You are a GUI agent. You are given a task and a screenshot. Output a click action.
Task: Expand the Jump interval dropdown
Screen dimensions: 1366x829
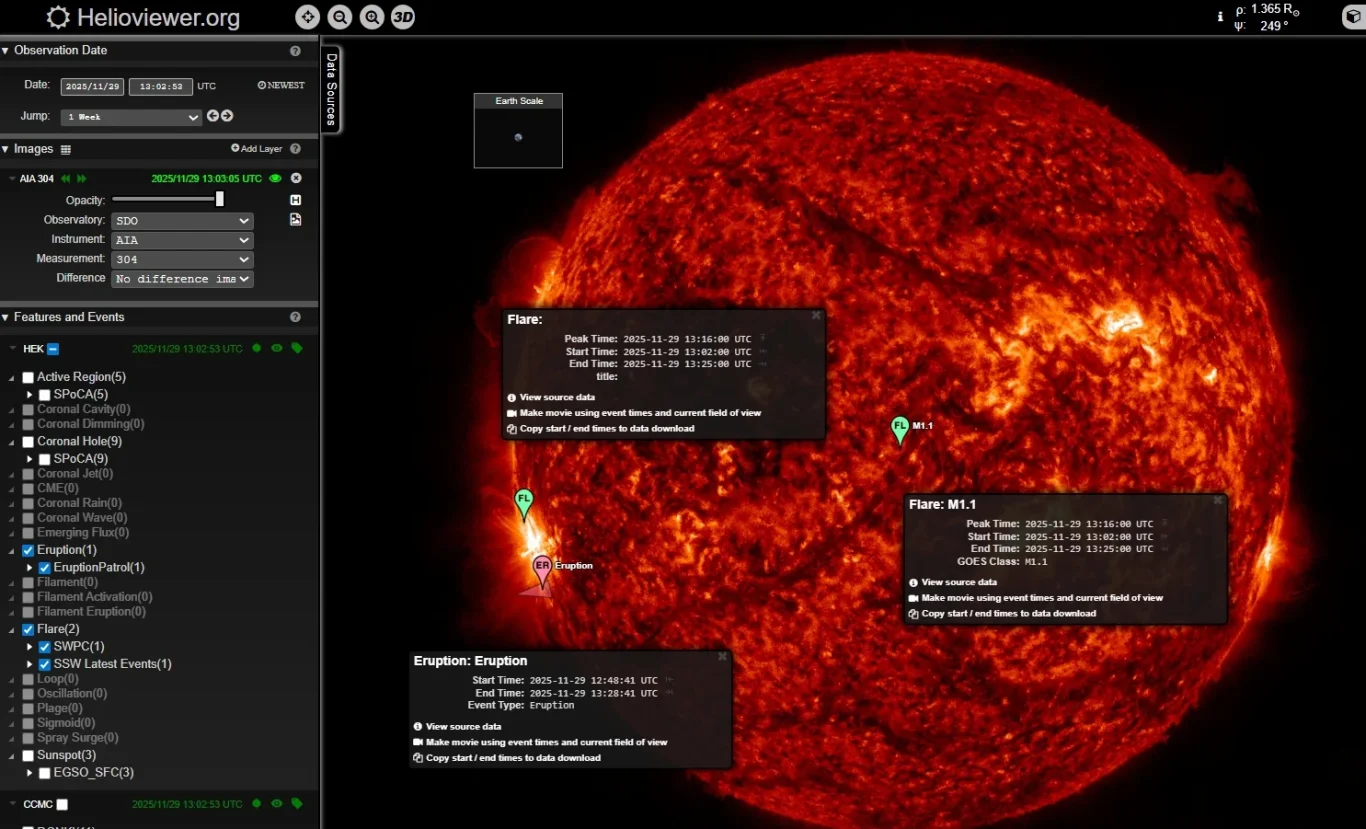[x=131, y=117]
